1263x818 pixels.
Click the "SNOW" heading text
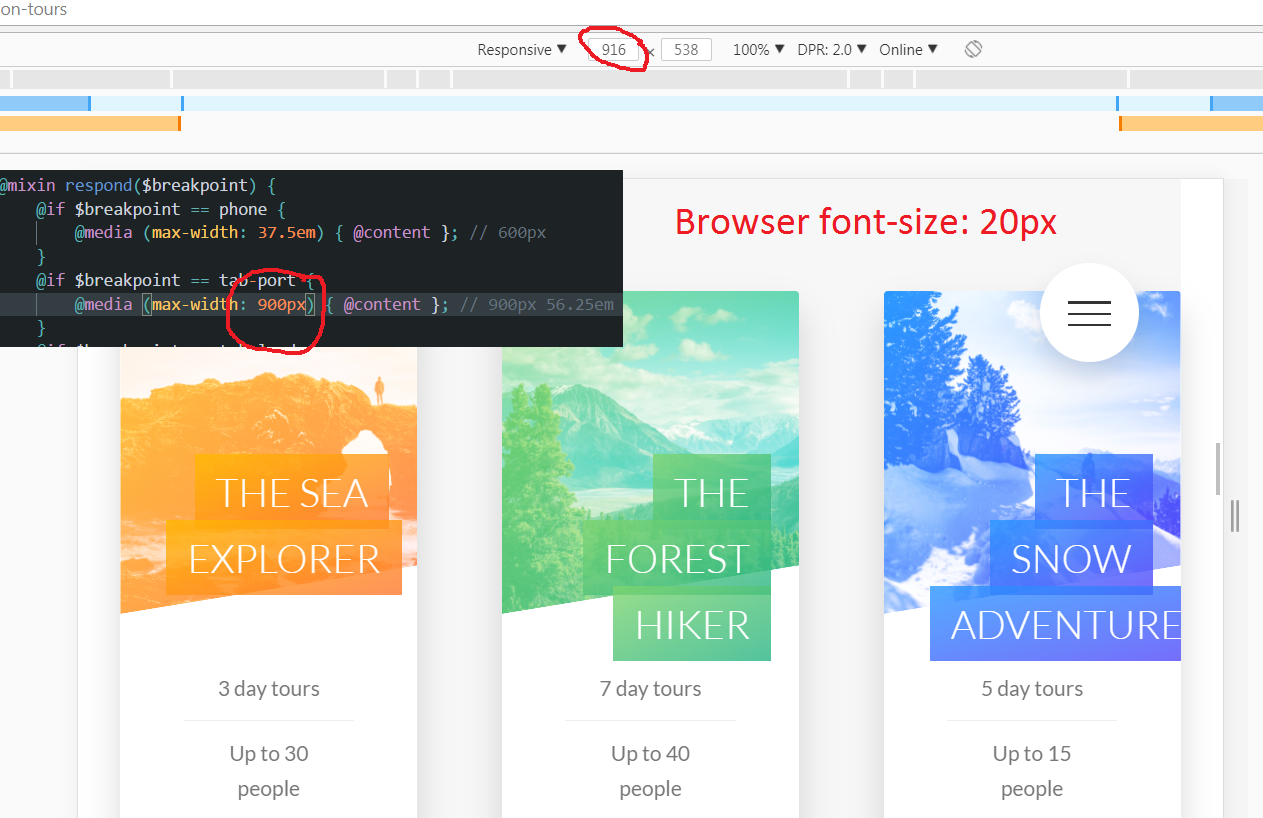(1070, 559)
